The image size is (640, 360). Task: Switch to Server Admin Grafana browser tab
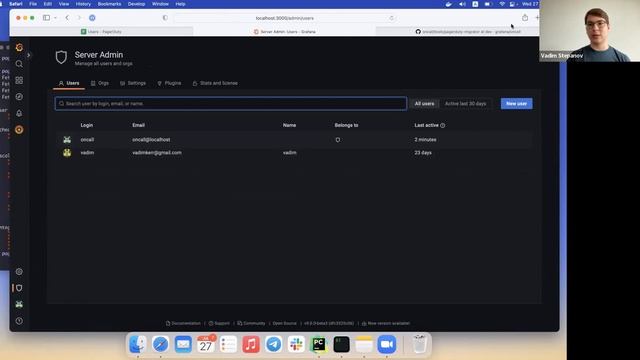tap(284, 31)
